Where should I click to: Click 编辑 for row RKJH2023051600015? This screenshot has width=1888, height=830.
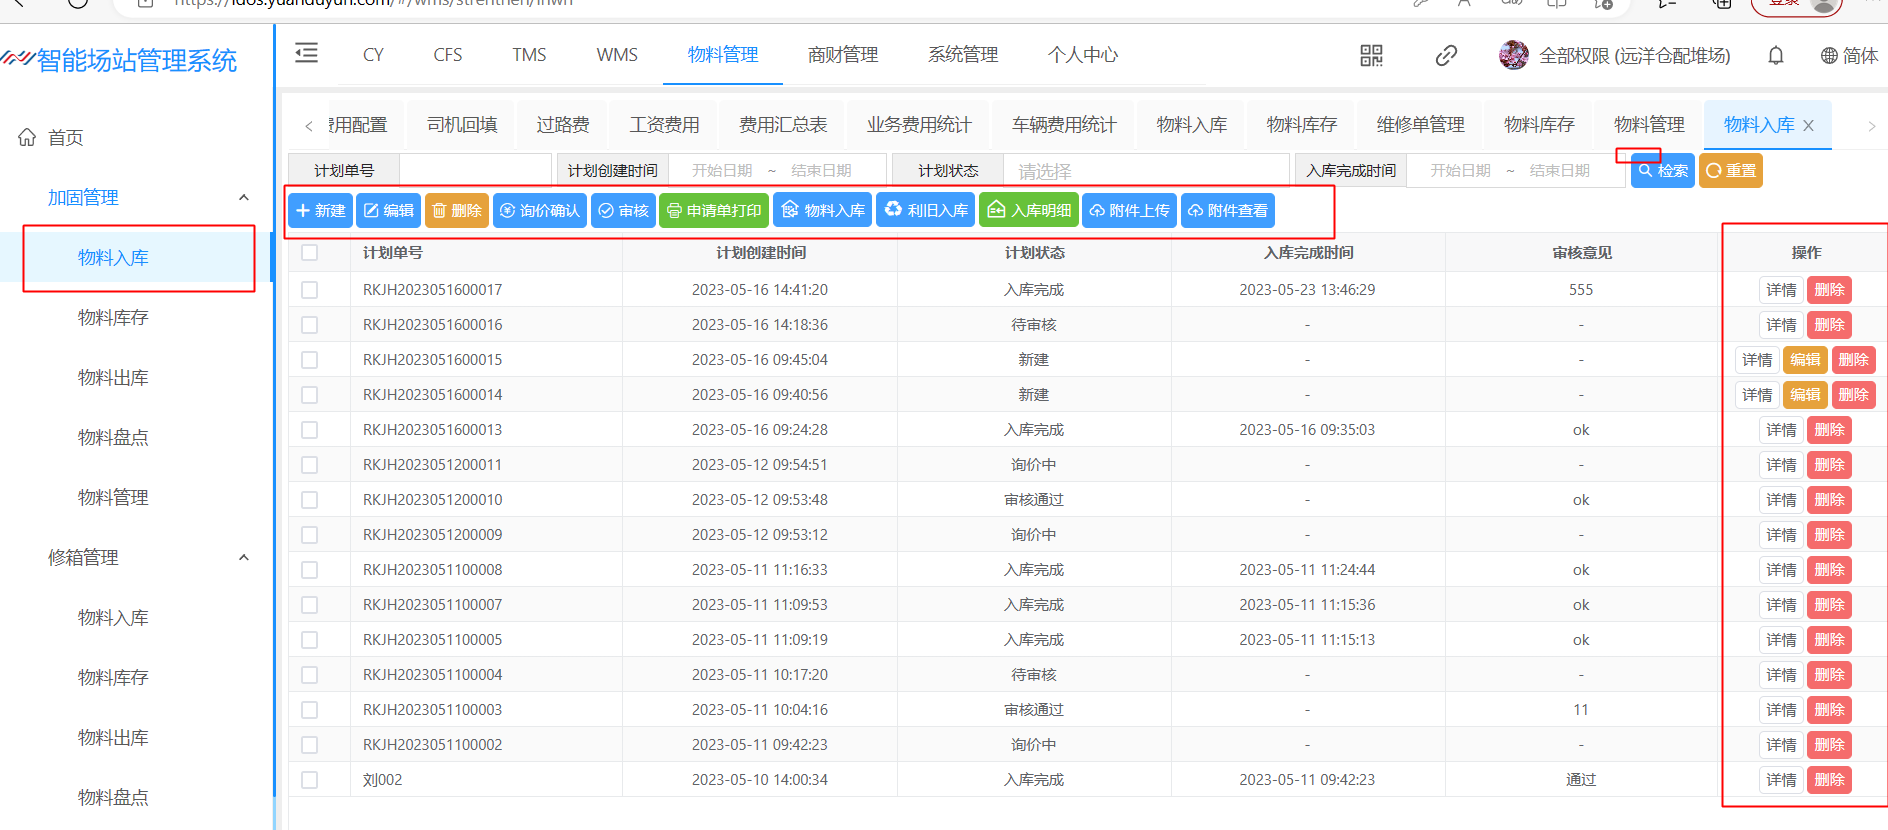pos(1805,360)
